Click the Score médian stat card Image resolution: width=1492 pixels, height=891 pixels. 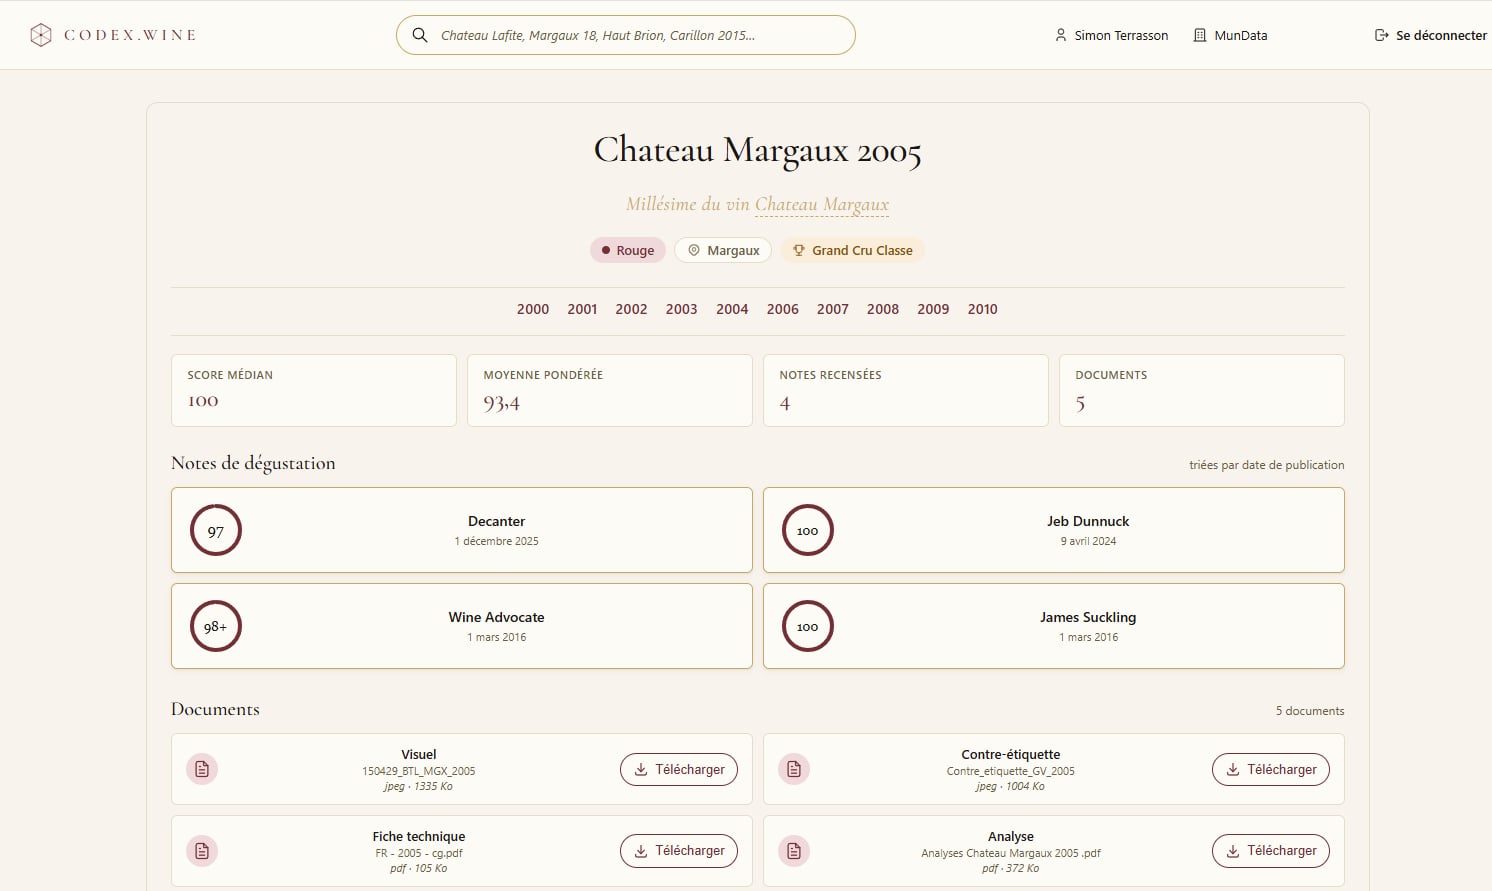click(x=314, y=390)
